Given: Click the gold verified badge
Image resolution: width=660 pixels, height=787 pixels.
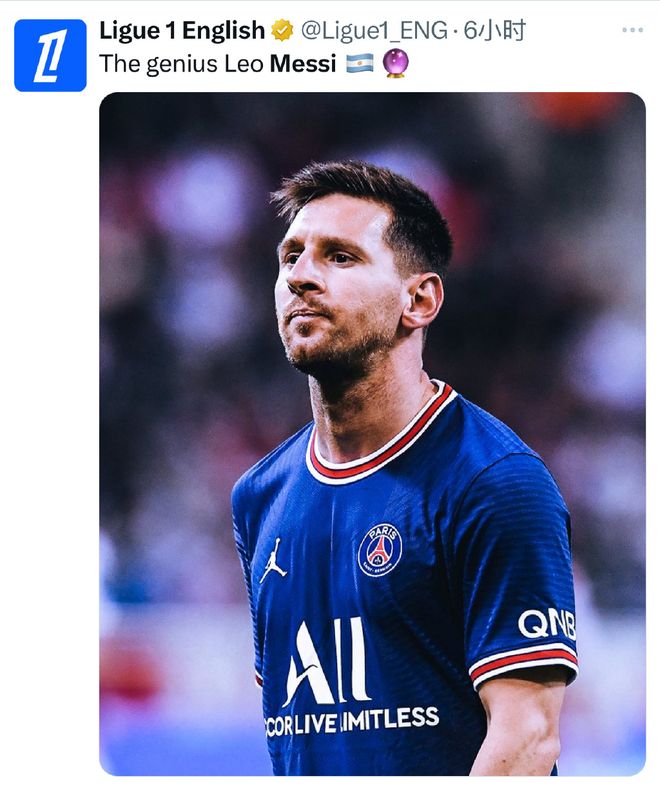Looking at the screenshot, I should [283, 31].
